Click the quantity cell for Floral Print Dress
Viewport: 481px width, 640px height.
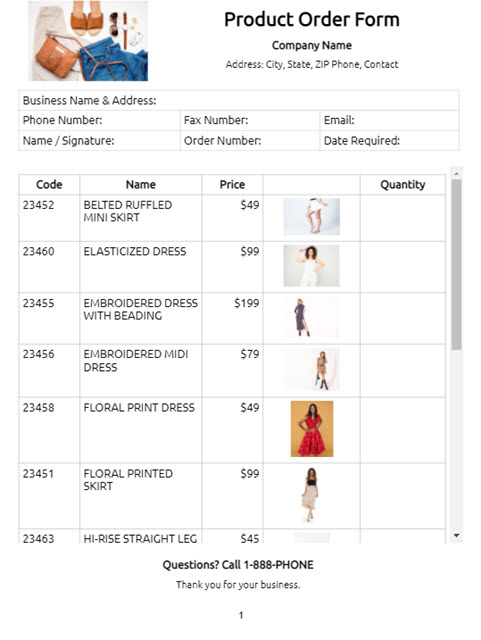(403, 430)
